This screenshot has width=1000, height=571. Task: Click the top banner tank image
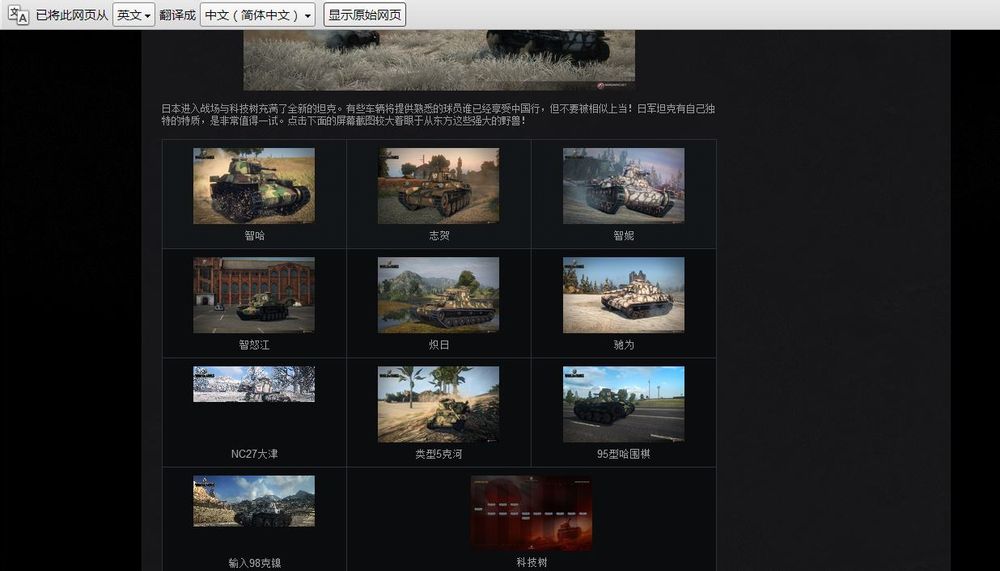pyautogui.click(x=439, y=60)
